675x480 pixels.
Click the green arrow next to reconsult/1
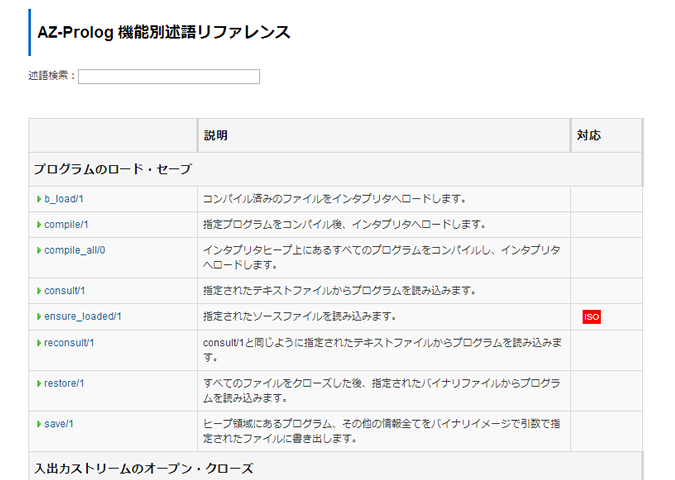(x=39, y=343)
